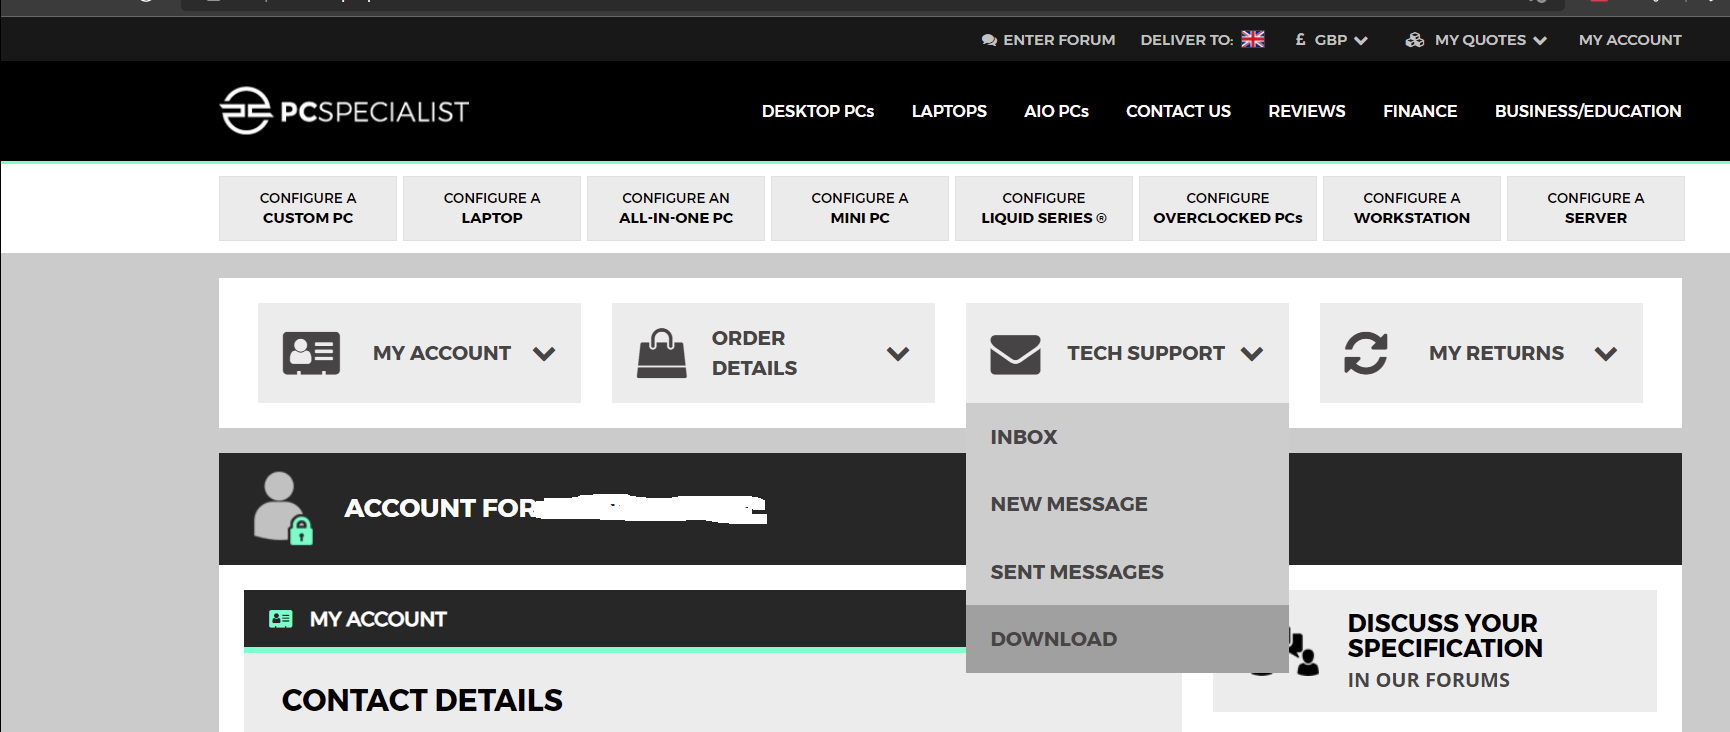The image size is (1730, 732).
Task: Click Configure a Mini PC button
Action: pos(860,208)
